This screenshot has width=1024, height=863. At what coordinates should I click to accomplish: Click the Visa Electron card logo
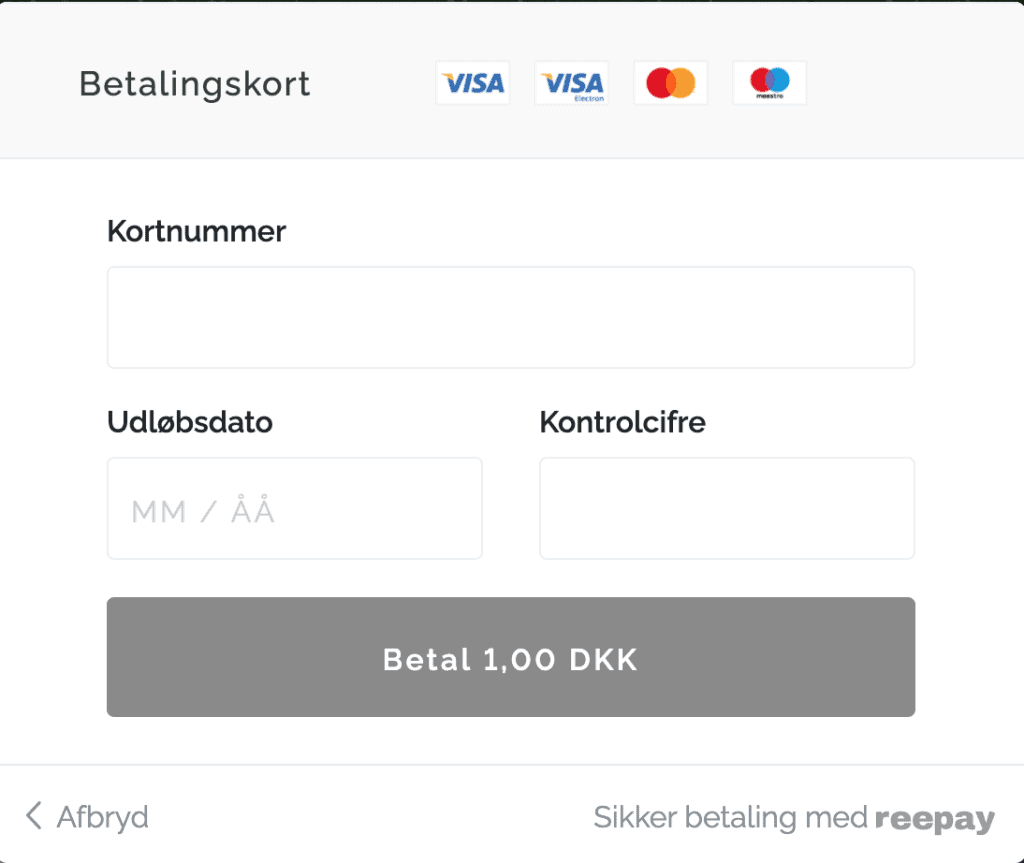point(571,83)
